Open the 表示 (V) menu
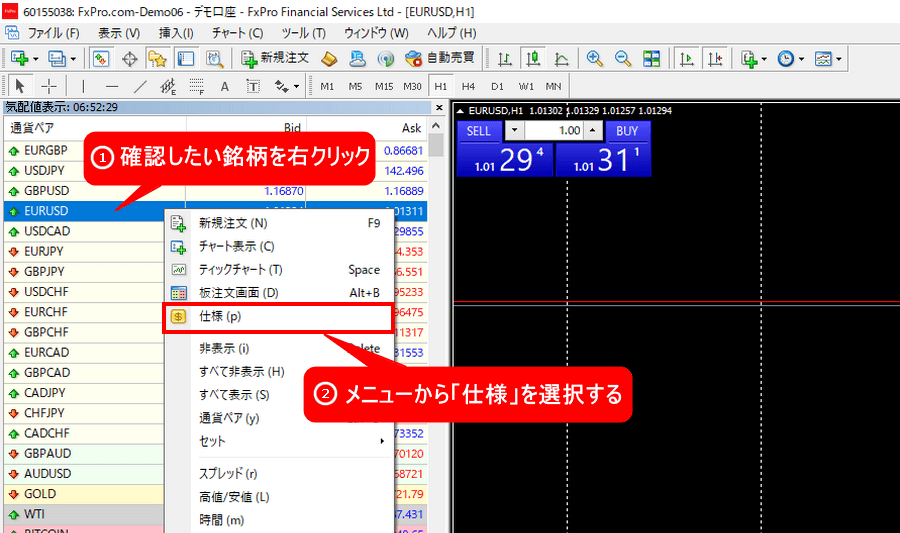The image size is (900, 533). point(119,33)
